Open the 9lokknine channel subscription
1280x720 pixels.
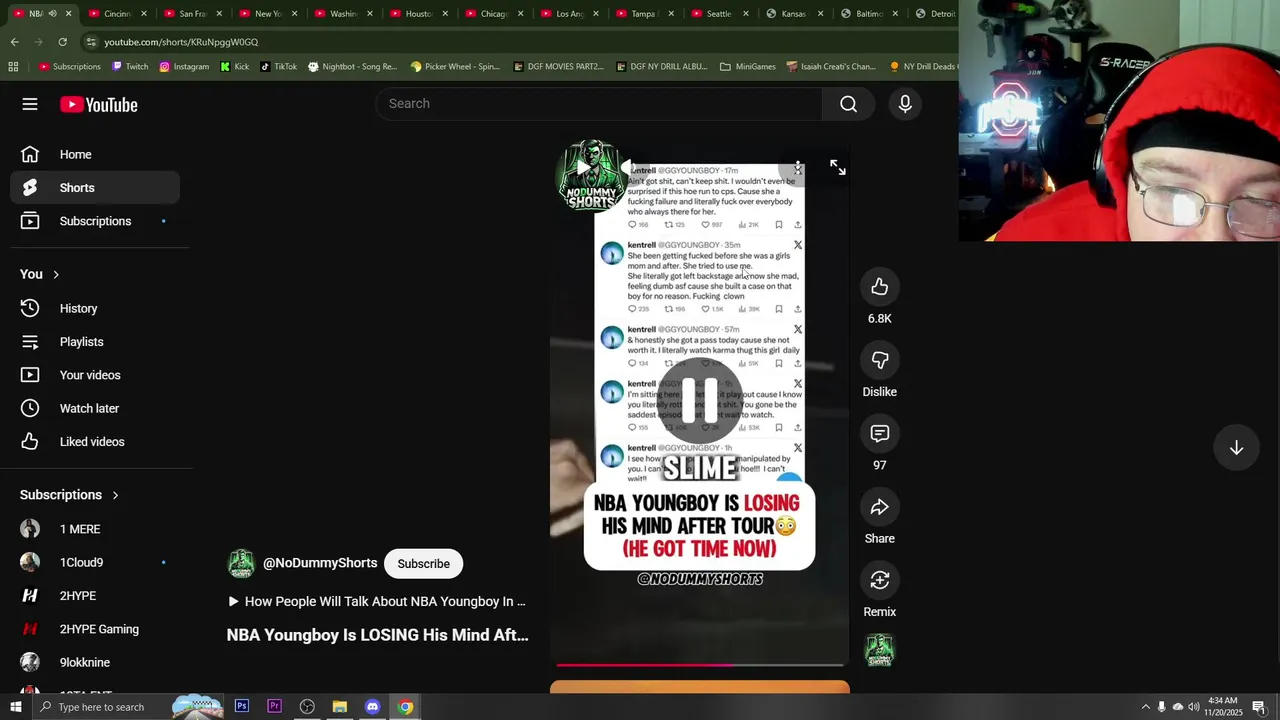(x=95, y=662)
